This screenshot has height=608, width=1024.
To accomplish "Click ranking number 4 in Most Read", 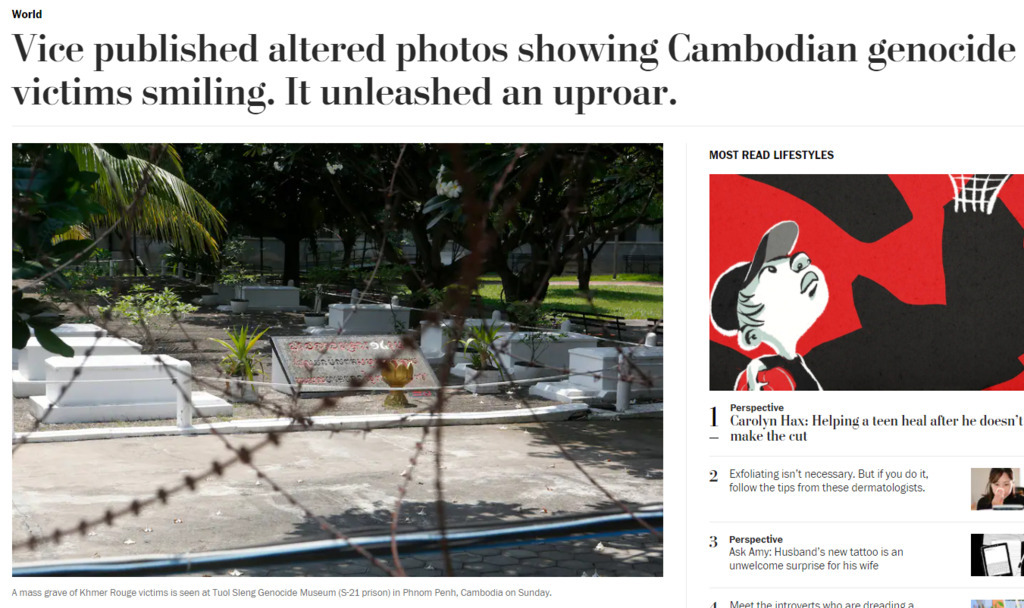I will coord(714,605).
